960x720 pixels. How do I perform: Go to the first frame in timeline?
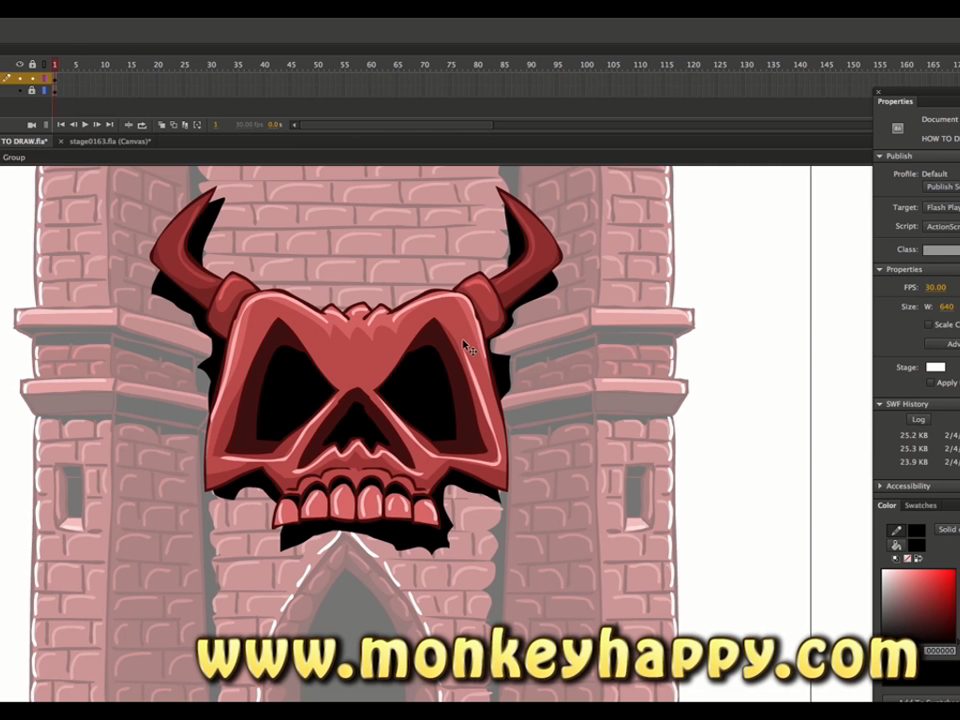pyautogui.click(x=61, y=124)
